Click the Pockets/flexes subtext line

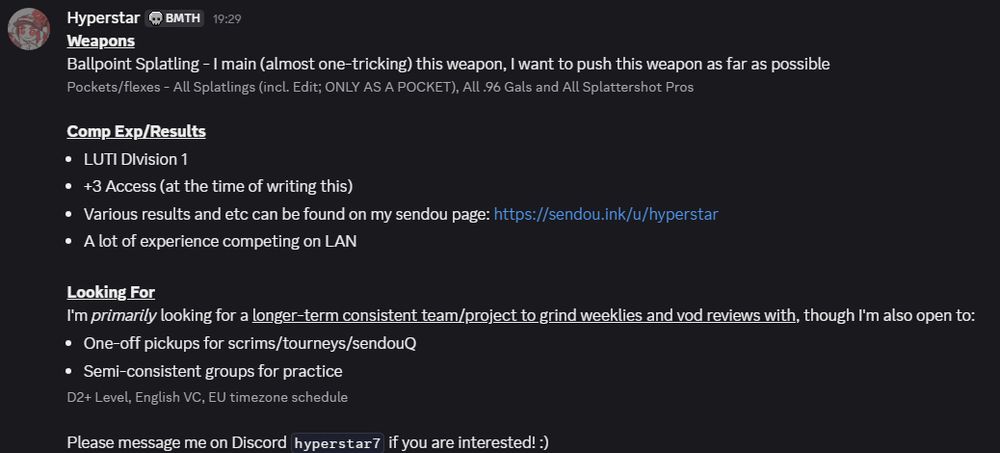(380, 87)
